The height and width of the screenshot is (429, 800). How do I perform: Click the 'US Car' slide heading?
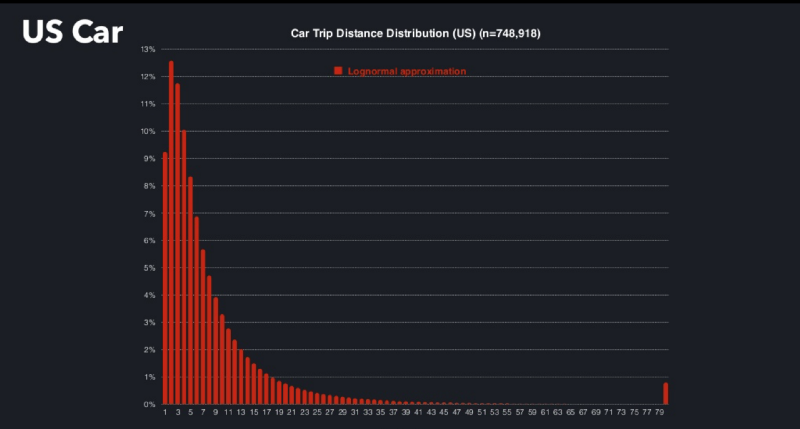[x=72, y=32]
